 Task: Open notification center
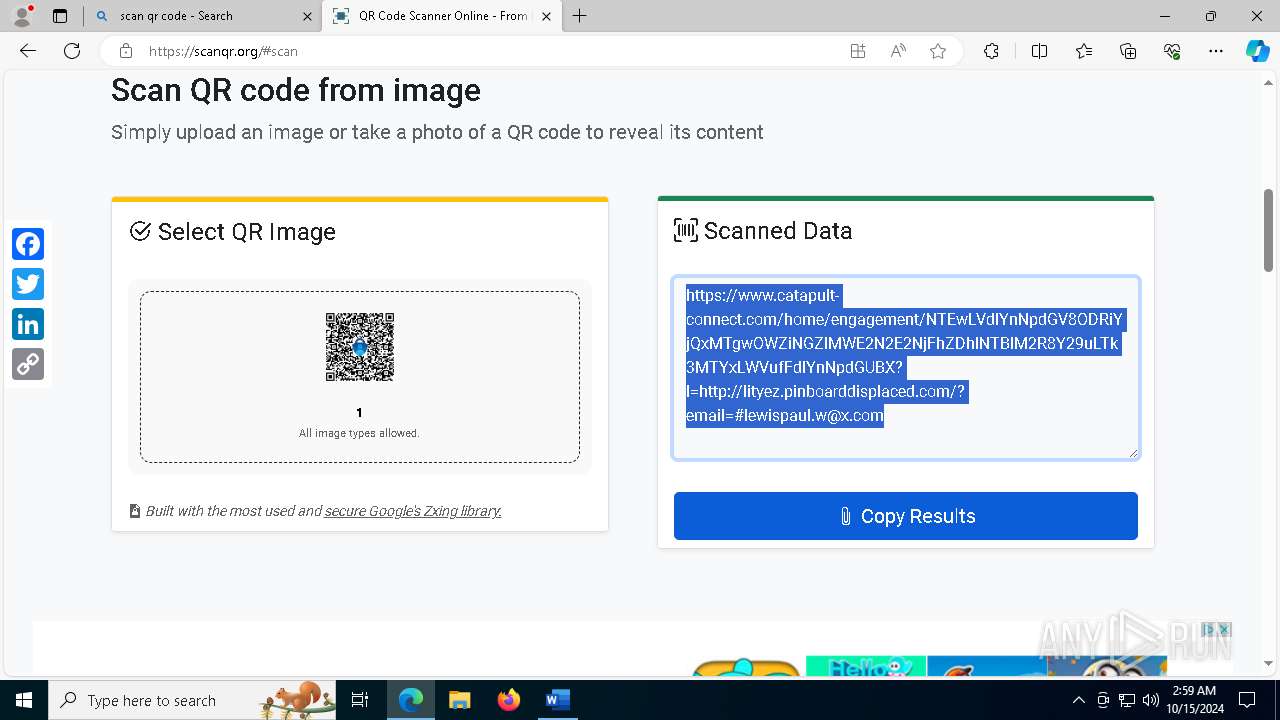pos(1247,700)
